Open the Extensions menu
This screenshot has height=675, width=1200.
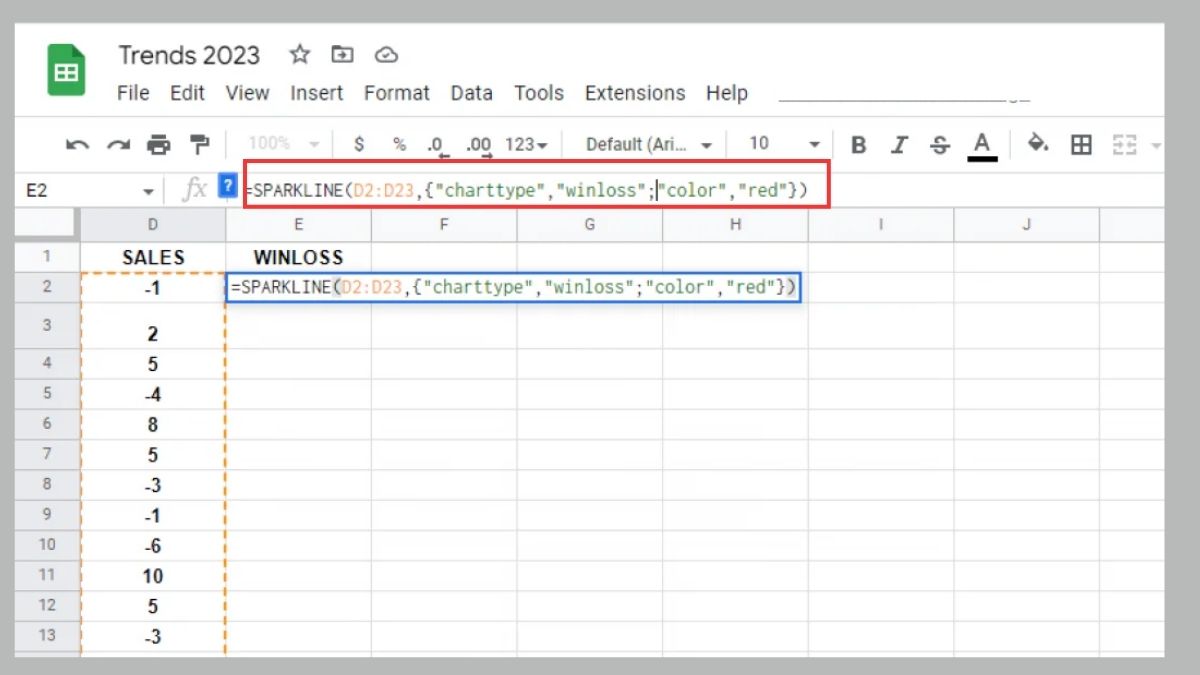click(x=634, y=93)
